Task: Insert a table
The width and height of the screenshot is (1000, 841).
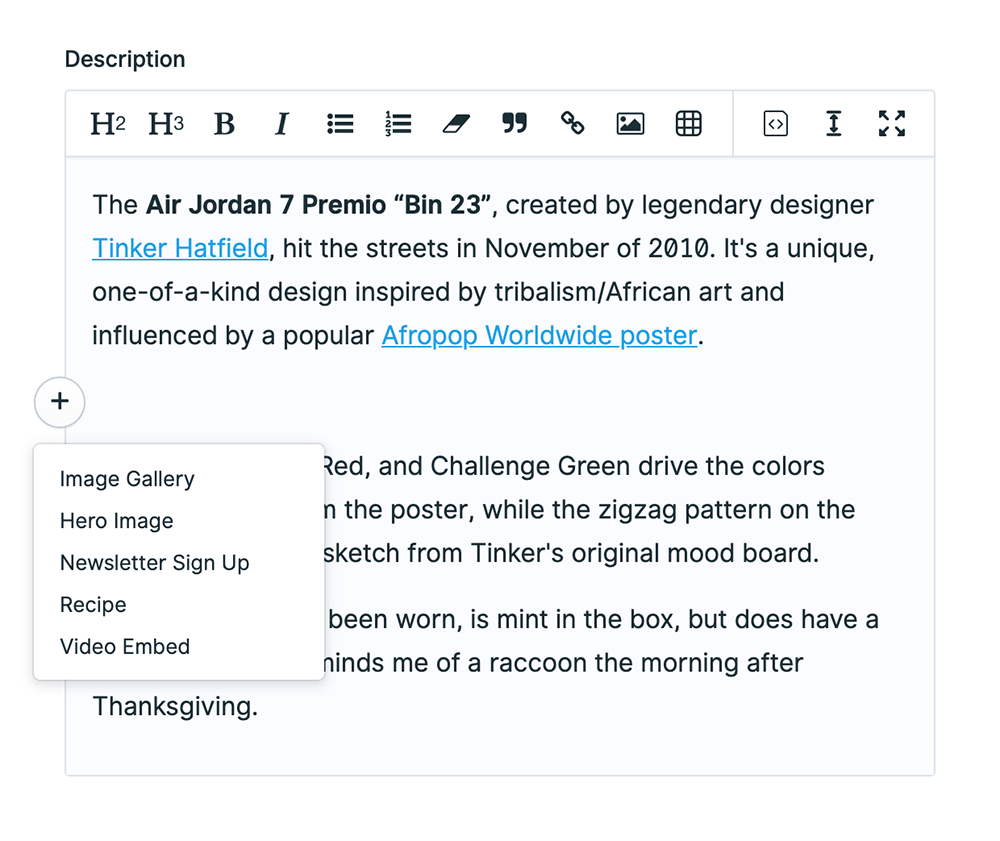Action: pyautogui.click(x=689, y=124)
